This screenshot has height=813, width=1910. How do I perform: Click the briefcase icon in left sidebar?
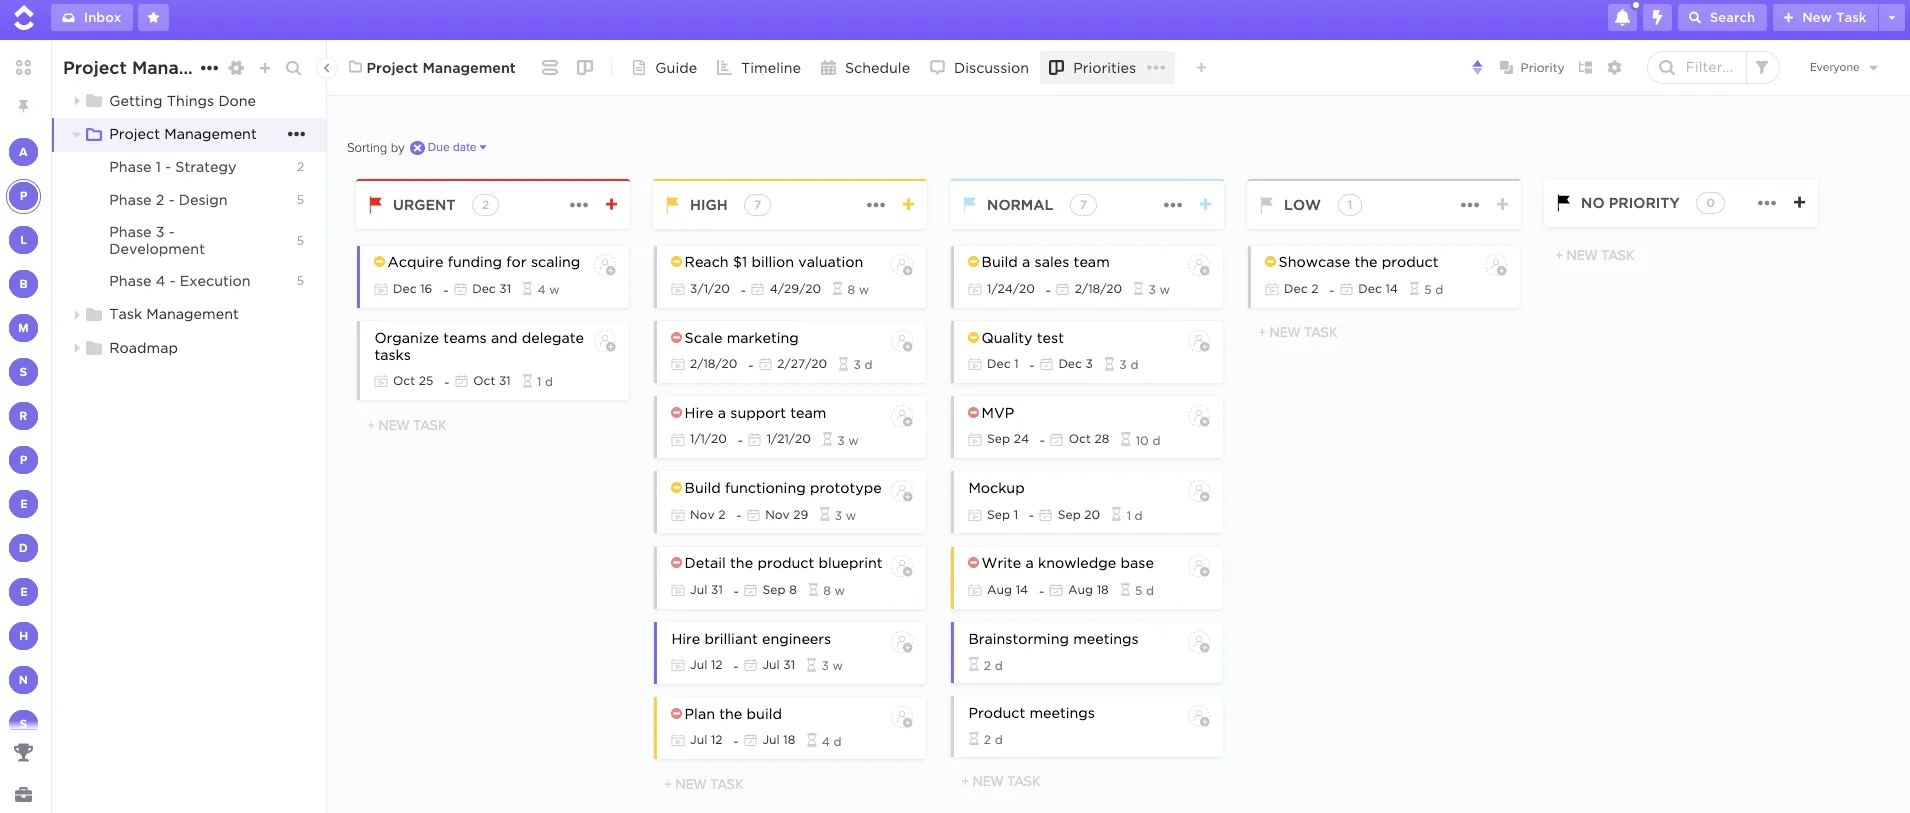(23, 795)
